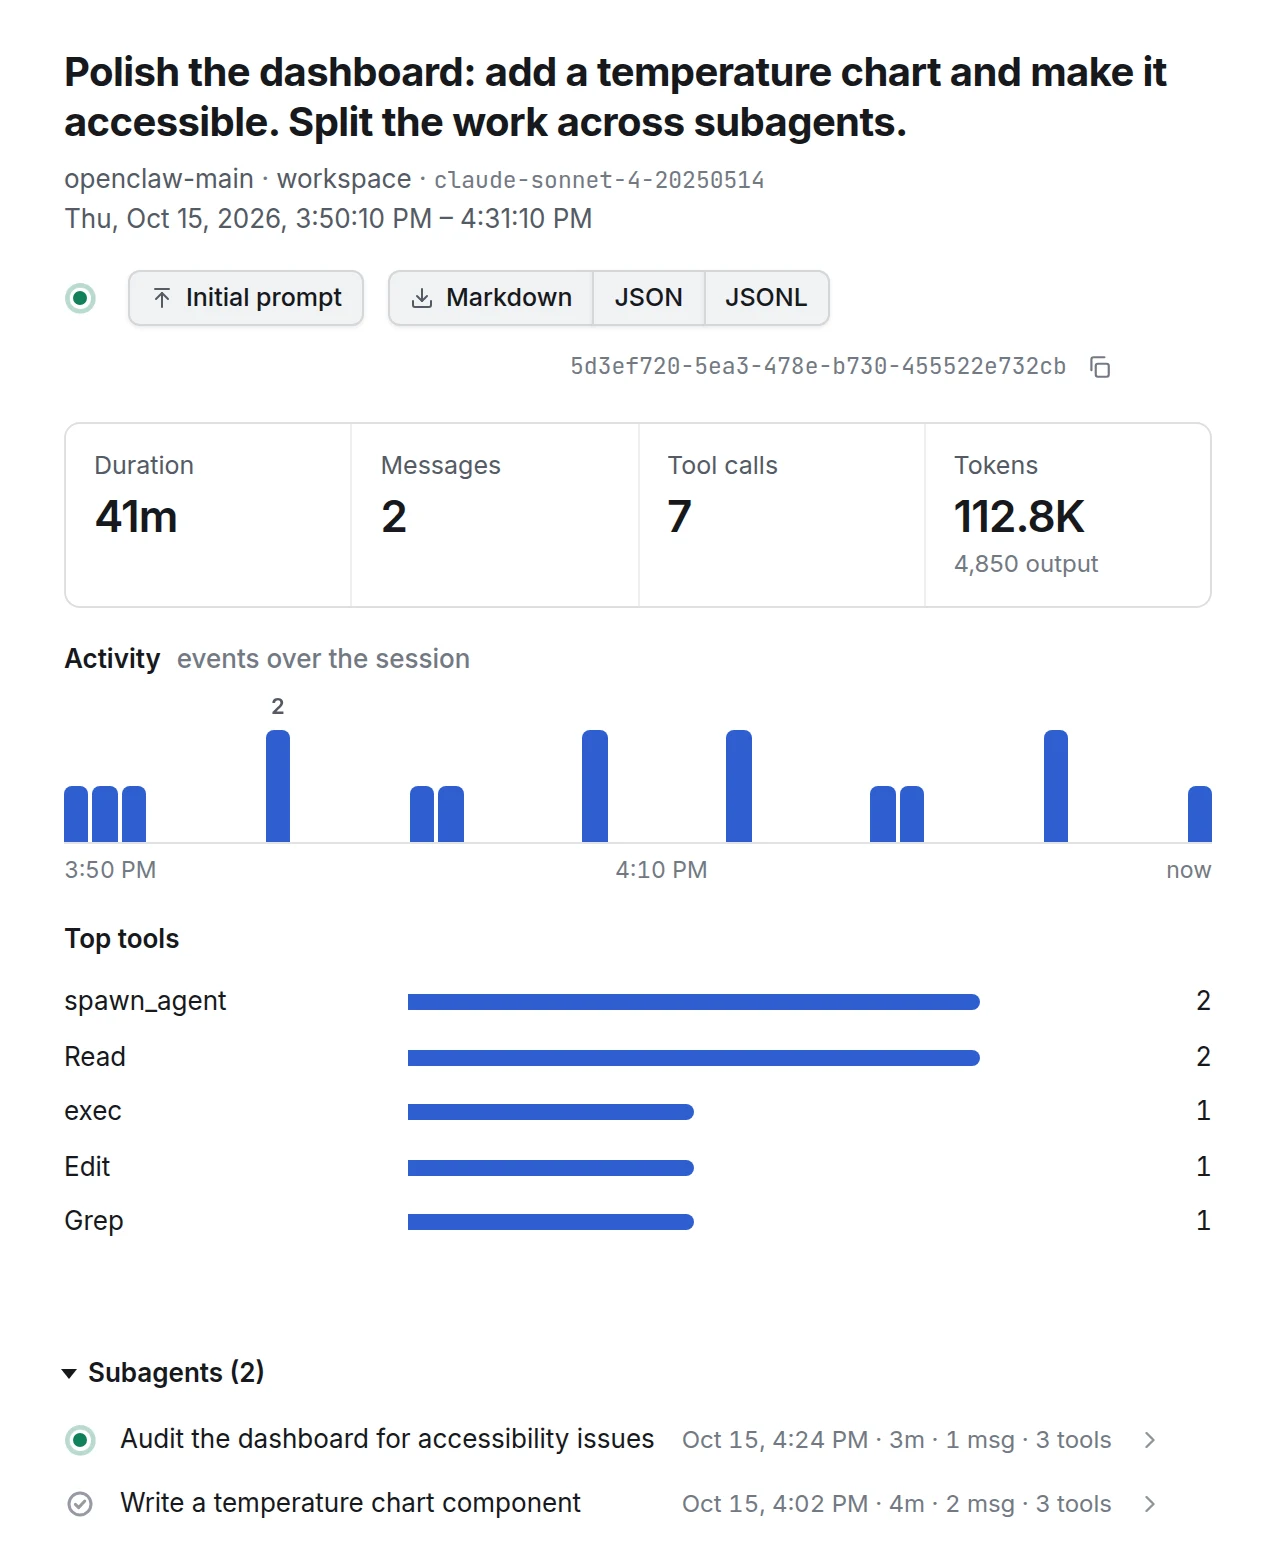Viewport: 1276px width, 1550px height.
Task: Download the session as Markdown
Action: [491, 298]
